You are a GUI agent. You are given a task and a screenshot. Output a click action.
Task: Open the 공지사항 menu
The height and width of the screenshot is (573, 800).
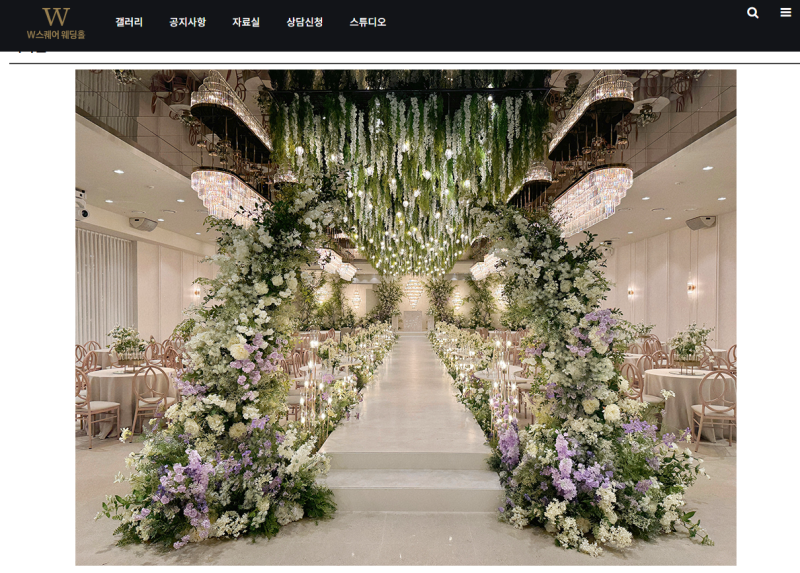[x=187, y=22]
